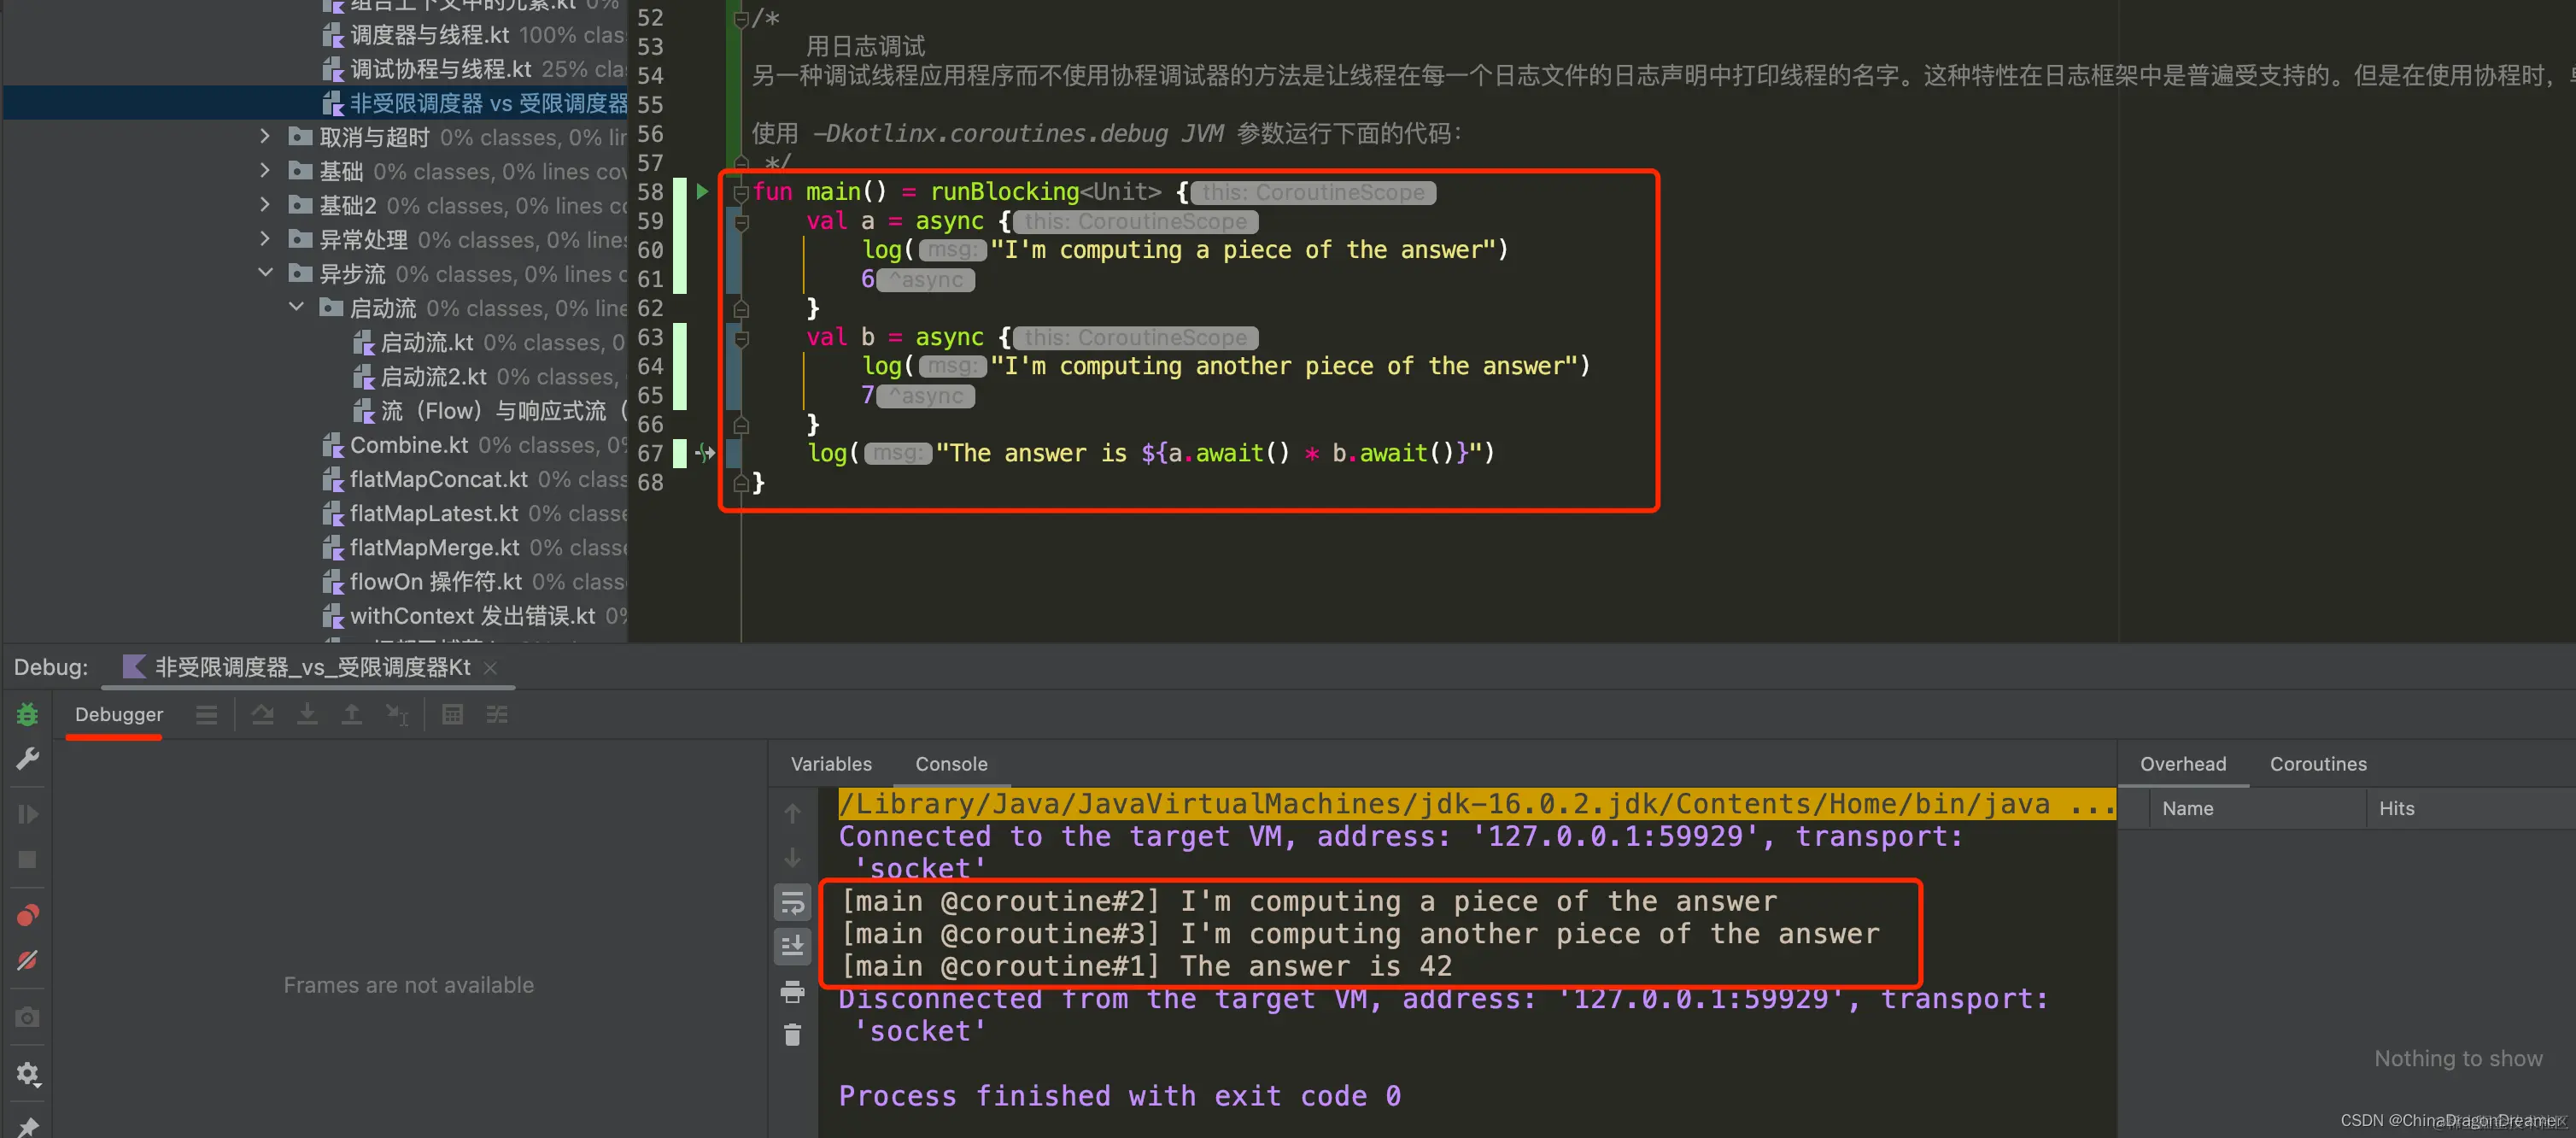The width and height of the screenshot is (2576, 1138).
Task: Click green run gutter arrow beside main()
Action: (x=702, y=191)
